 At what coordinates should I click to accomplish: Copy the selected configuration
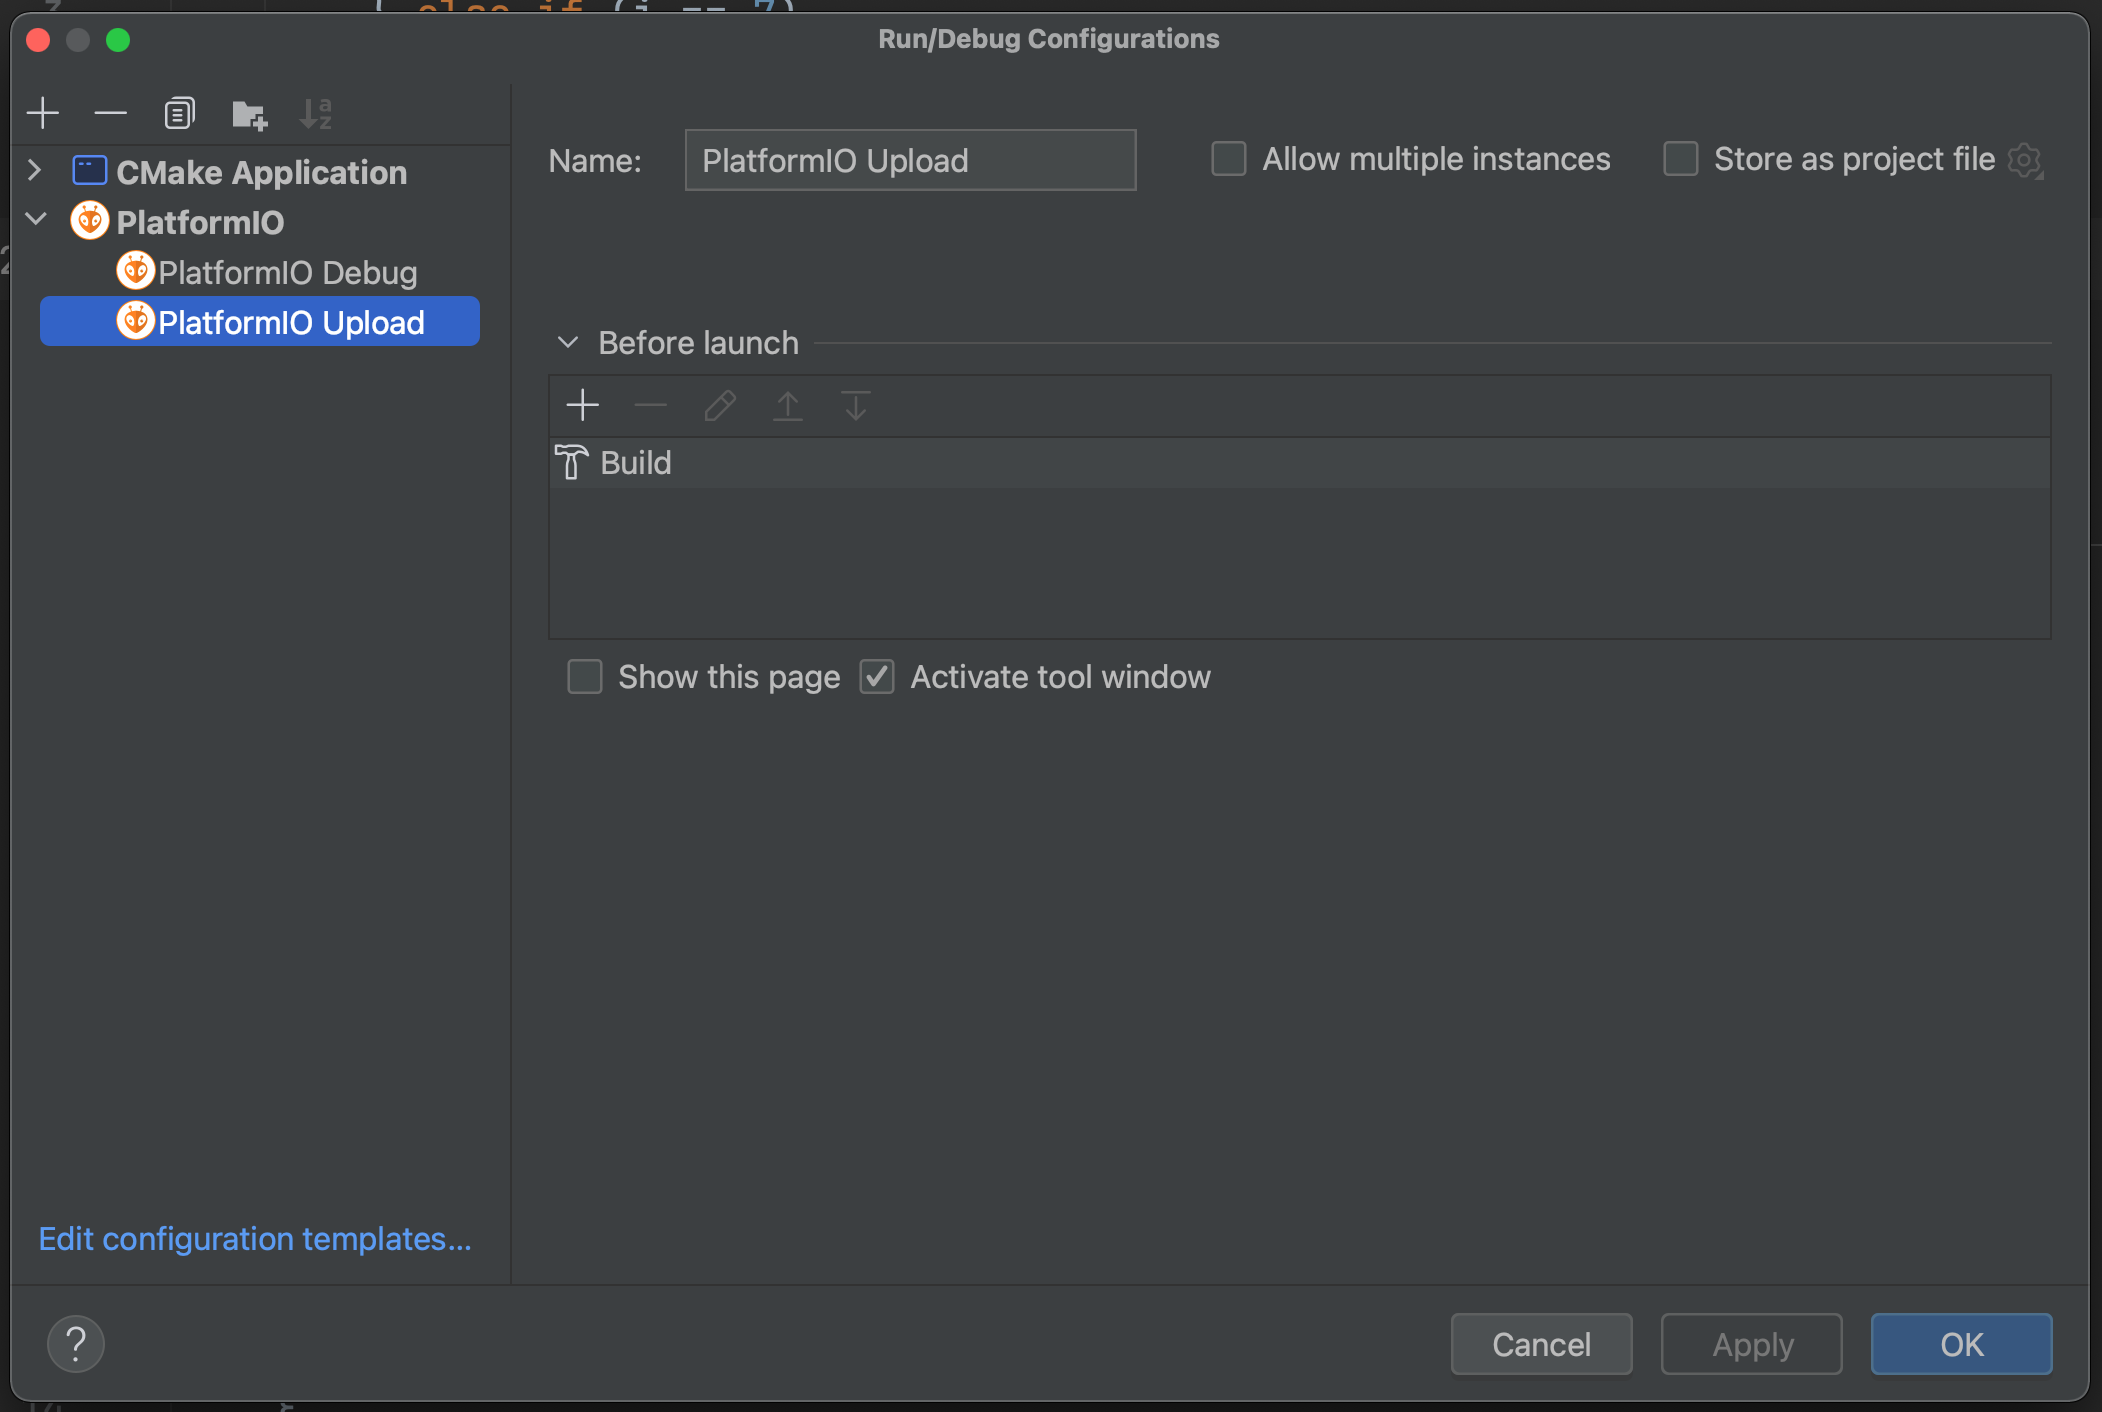(x=179, y=113)
